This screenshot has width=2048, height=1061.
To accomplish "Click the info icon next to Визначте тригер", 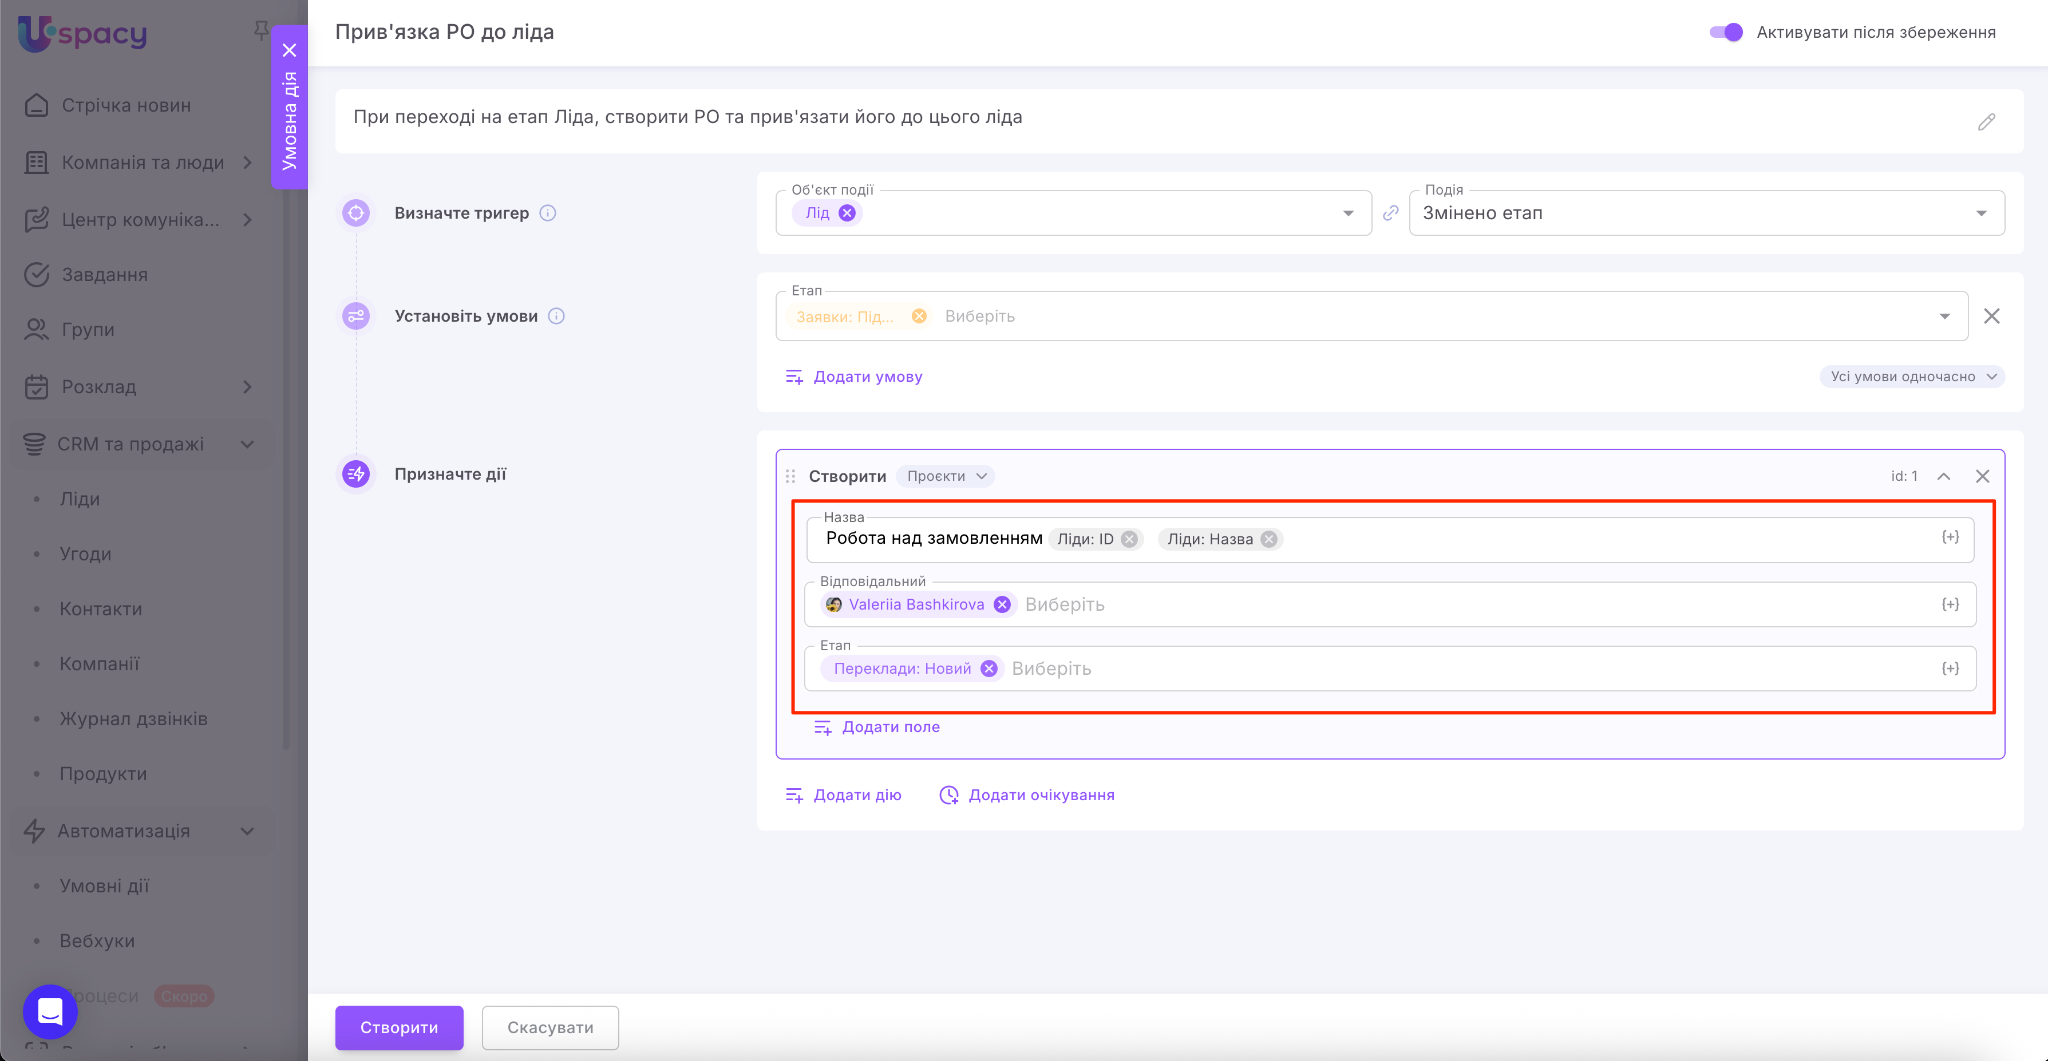I will [548, 213].
